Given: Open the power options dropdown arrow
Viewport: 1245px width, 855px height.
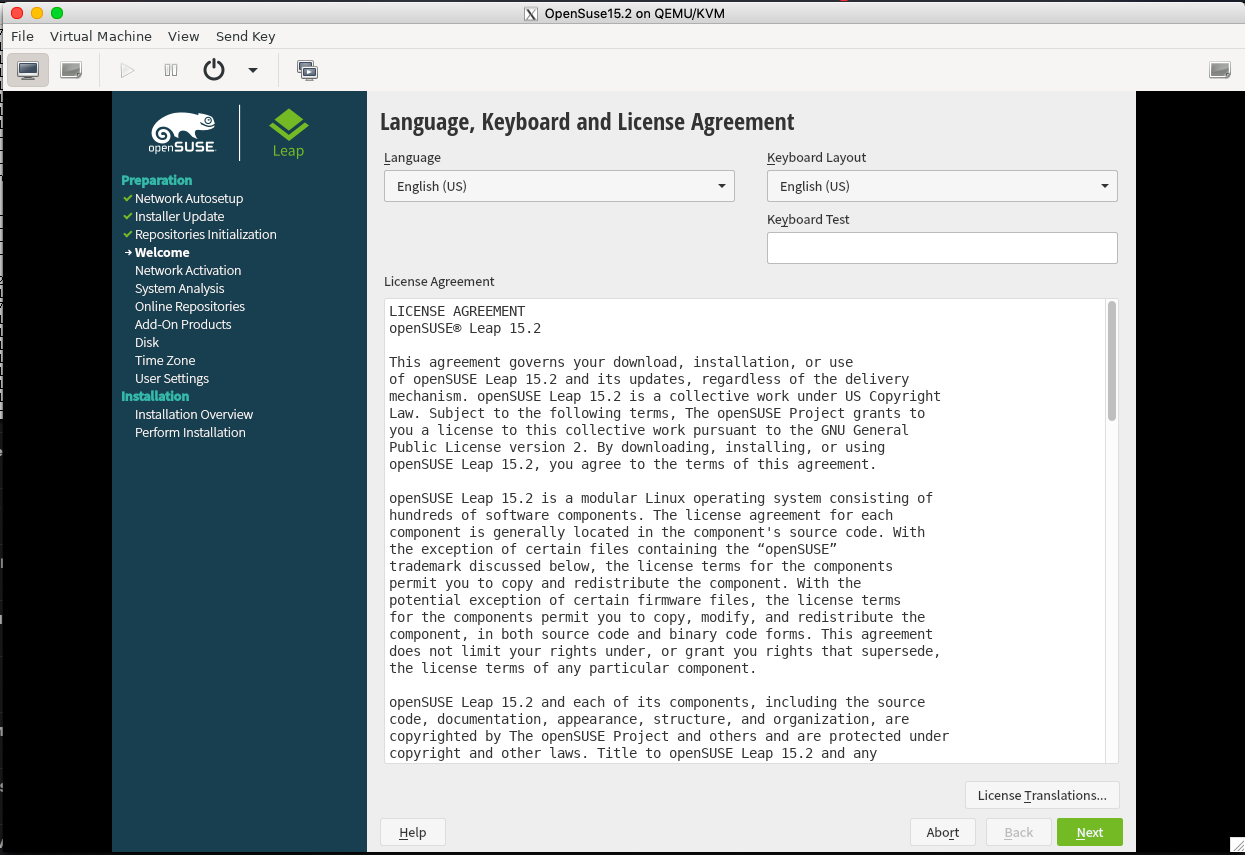Looking at the screenshot, I should point(253,70).
